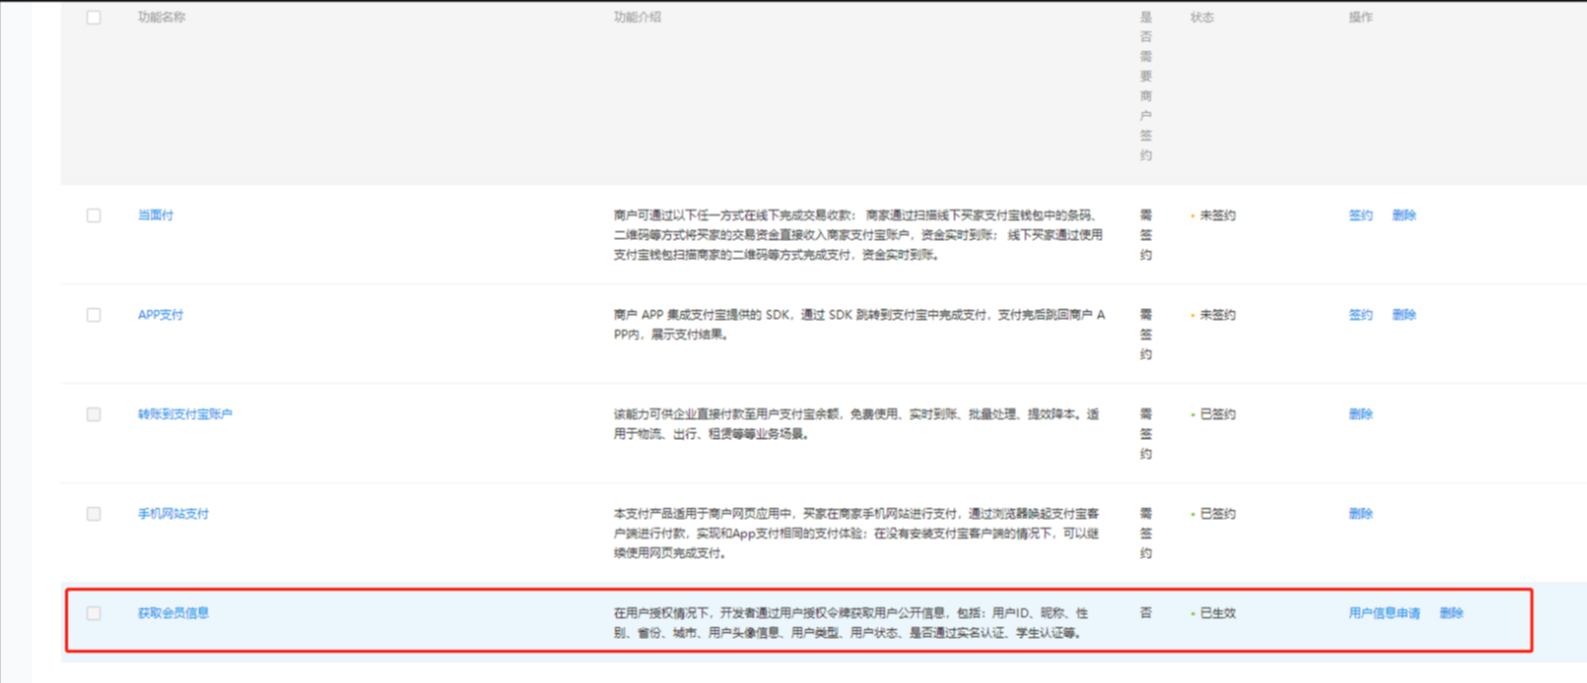The image size is (1587, 683).
Task: Open 用户信息申请 for 获取会员信息
Action: (x=1384, y=613)
